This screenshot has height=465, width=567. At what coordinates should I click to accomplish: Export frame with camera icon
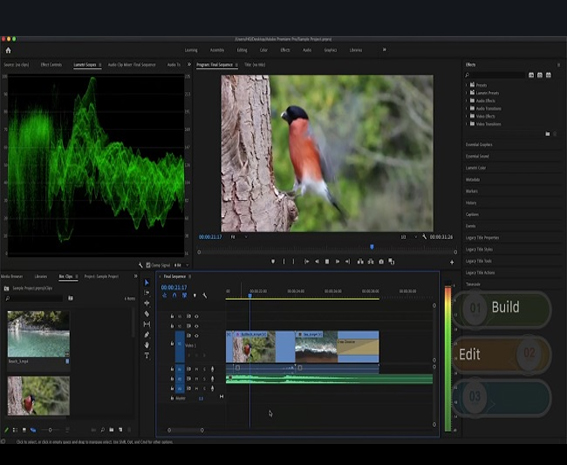click(381, 261)
